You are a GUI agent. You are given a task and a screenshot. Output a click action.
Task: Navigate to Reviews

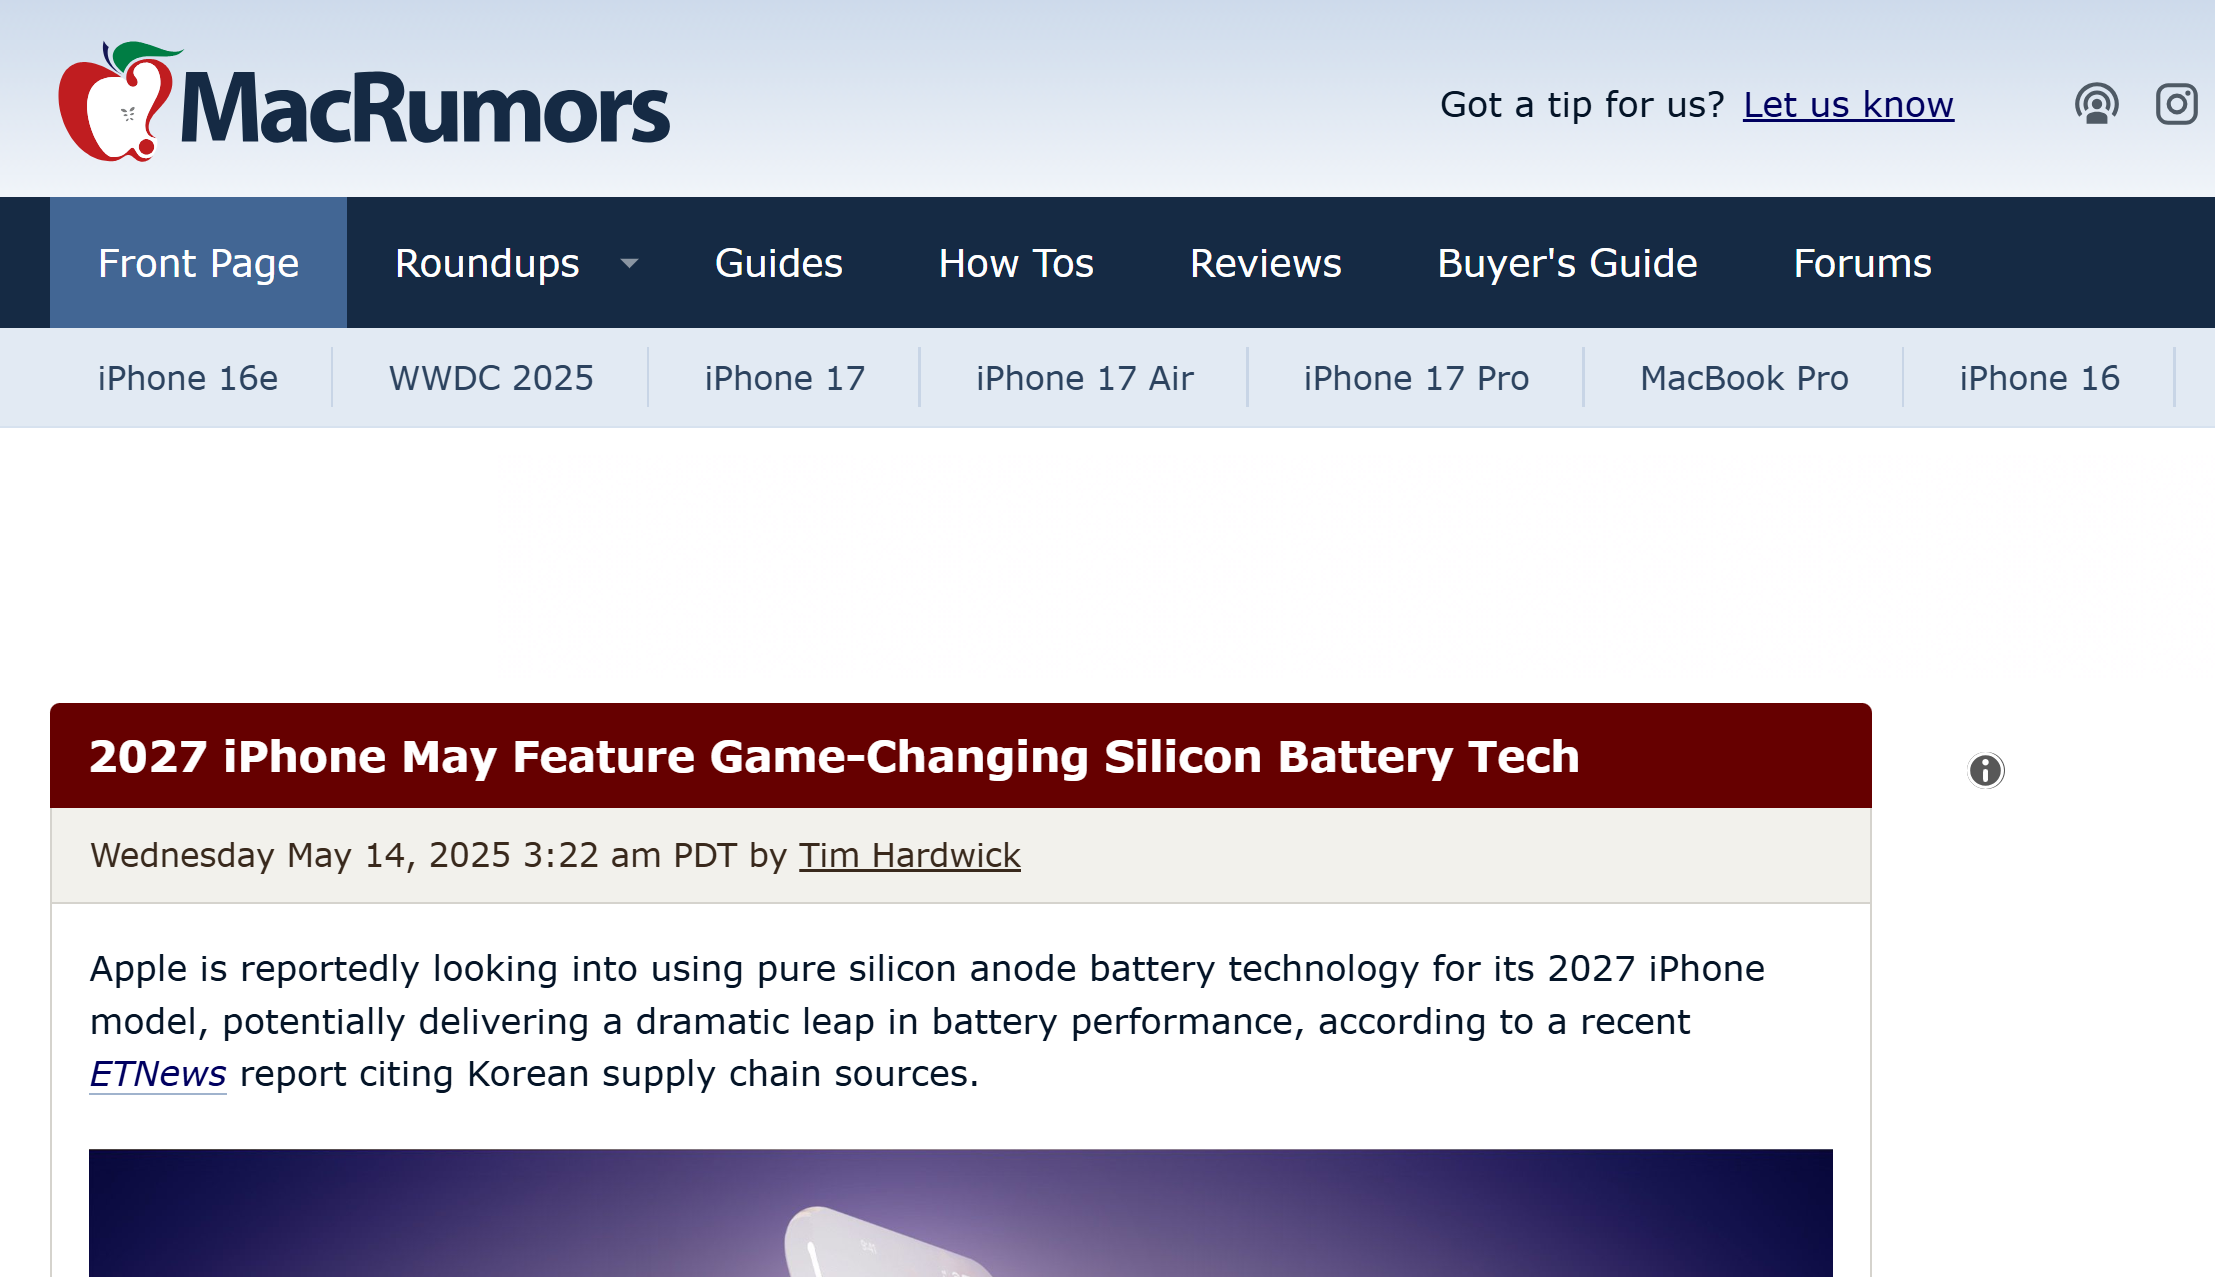1265,263
